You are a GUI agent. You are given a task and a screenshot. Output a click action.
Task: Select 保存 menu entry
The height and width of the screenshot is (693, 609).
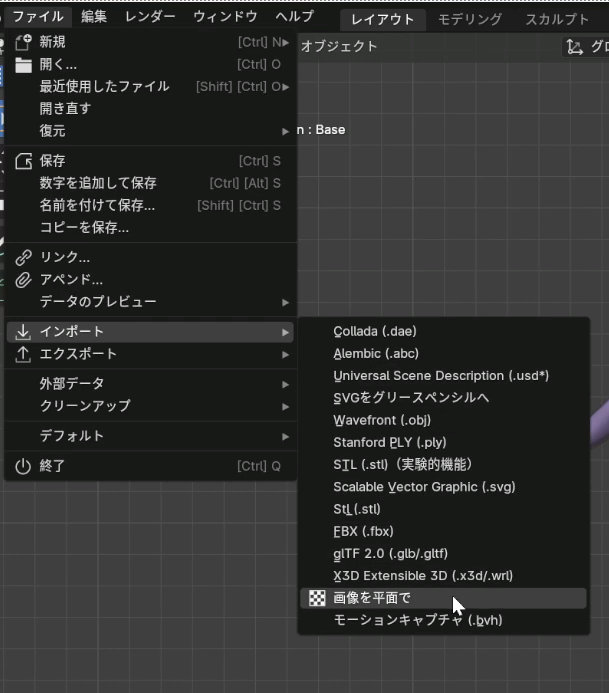[150, 161]
